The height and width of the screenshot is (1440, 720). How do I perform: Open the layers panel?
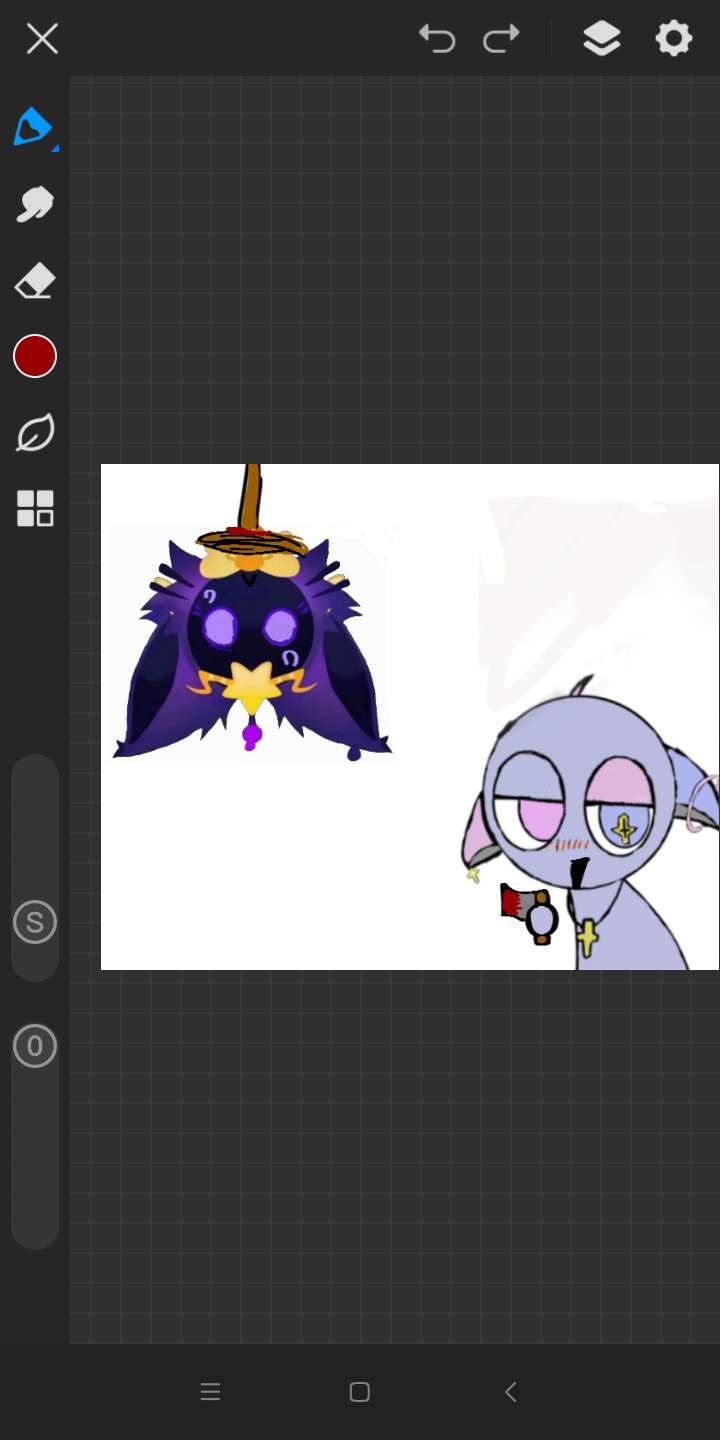(601, 39)
